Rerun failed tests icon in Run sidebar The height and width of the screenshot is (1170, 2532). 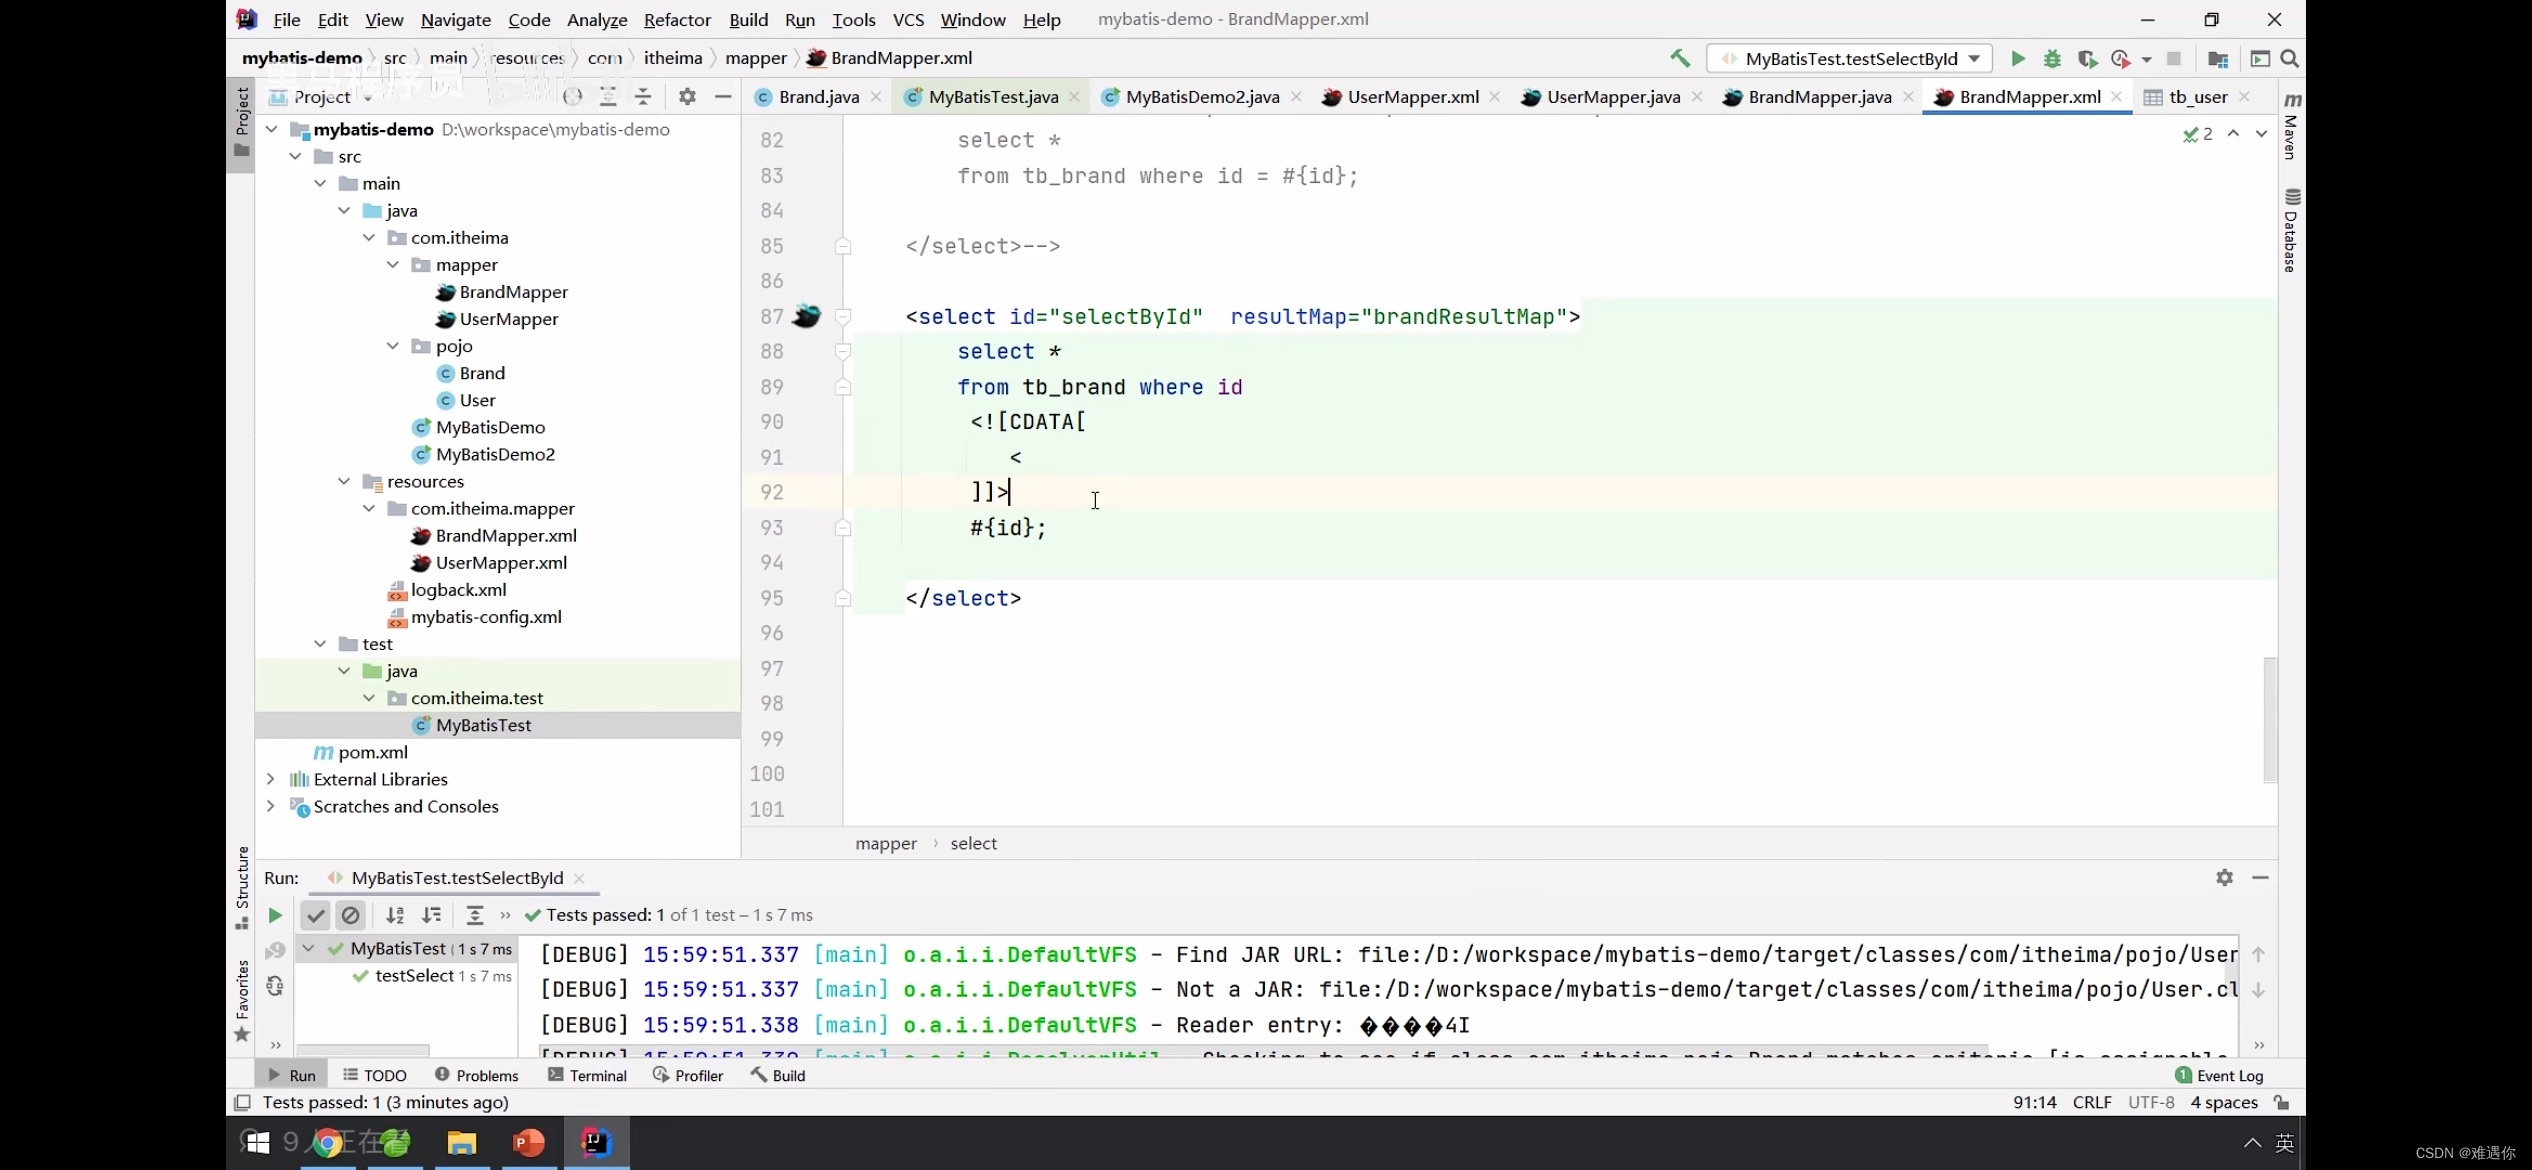coord(275,950)
